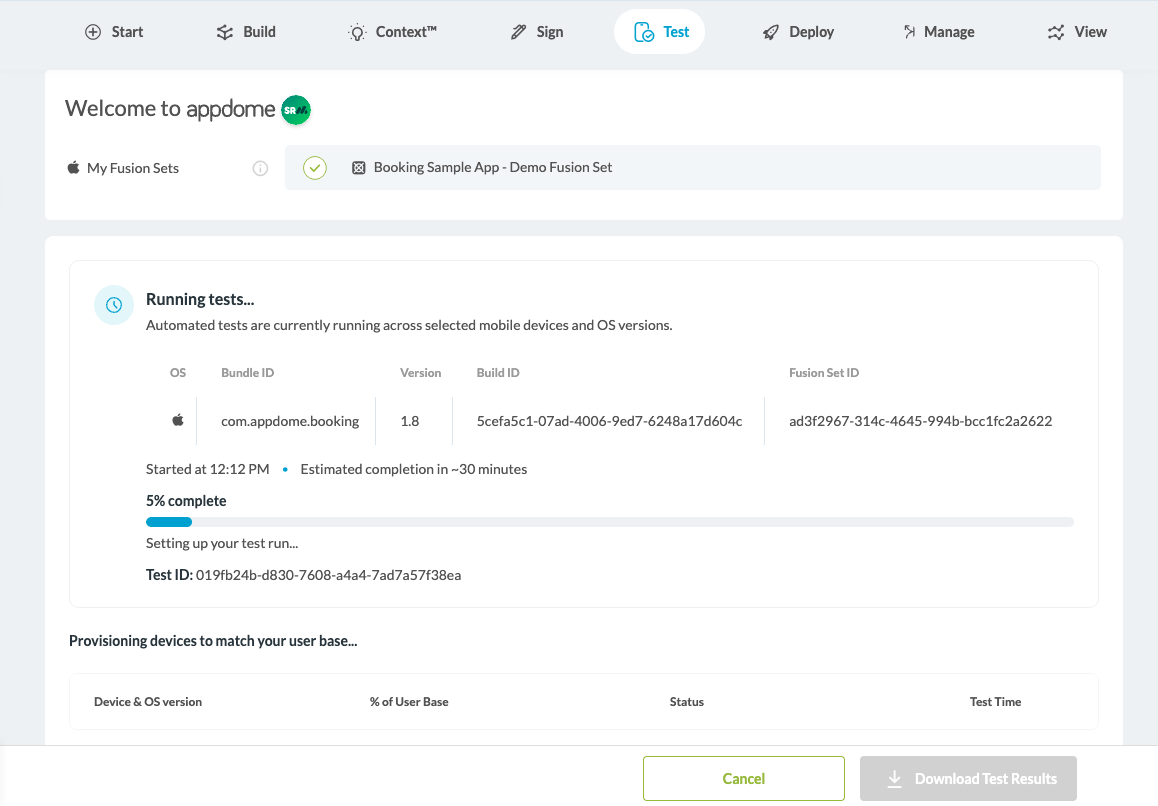Click the green SR user avatar
Image resolution: width=1158 pixels, height=806 pixels.
[296, 110]
